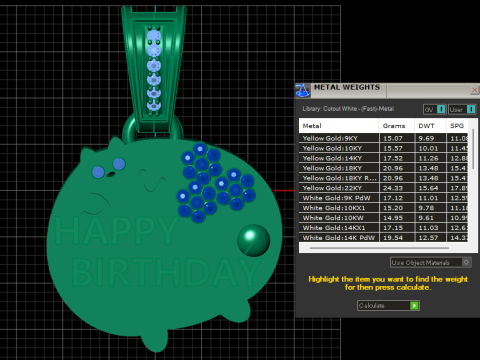
Task: Select the White Gold:14K PdW row
Action: (384, 237)
